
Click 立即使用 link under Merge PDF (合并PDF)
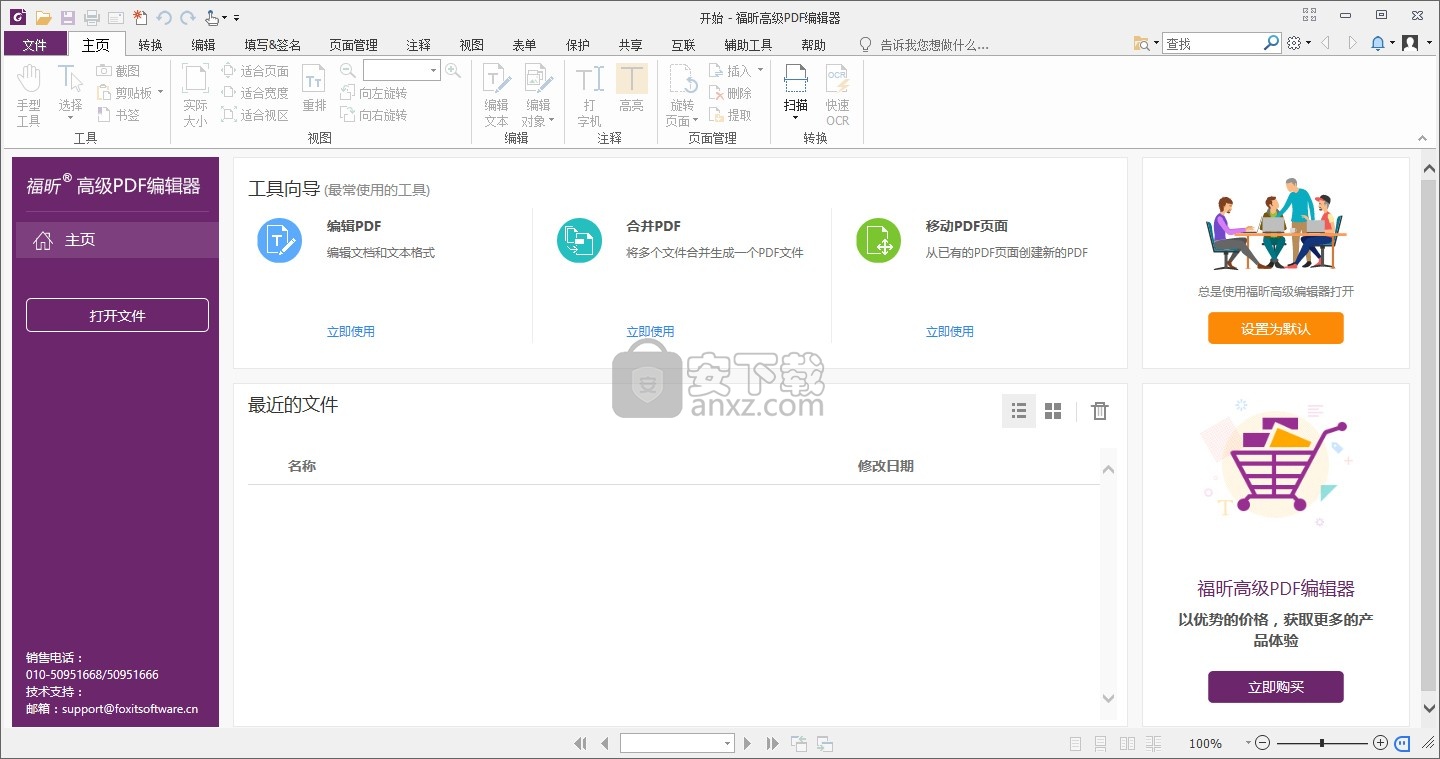[650, 331]
